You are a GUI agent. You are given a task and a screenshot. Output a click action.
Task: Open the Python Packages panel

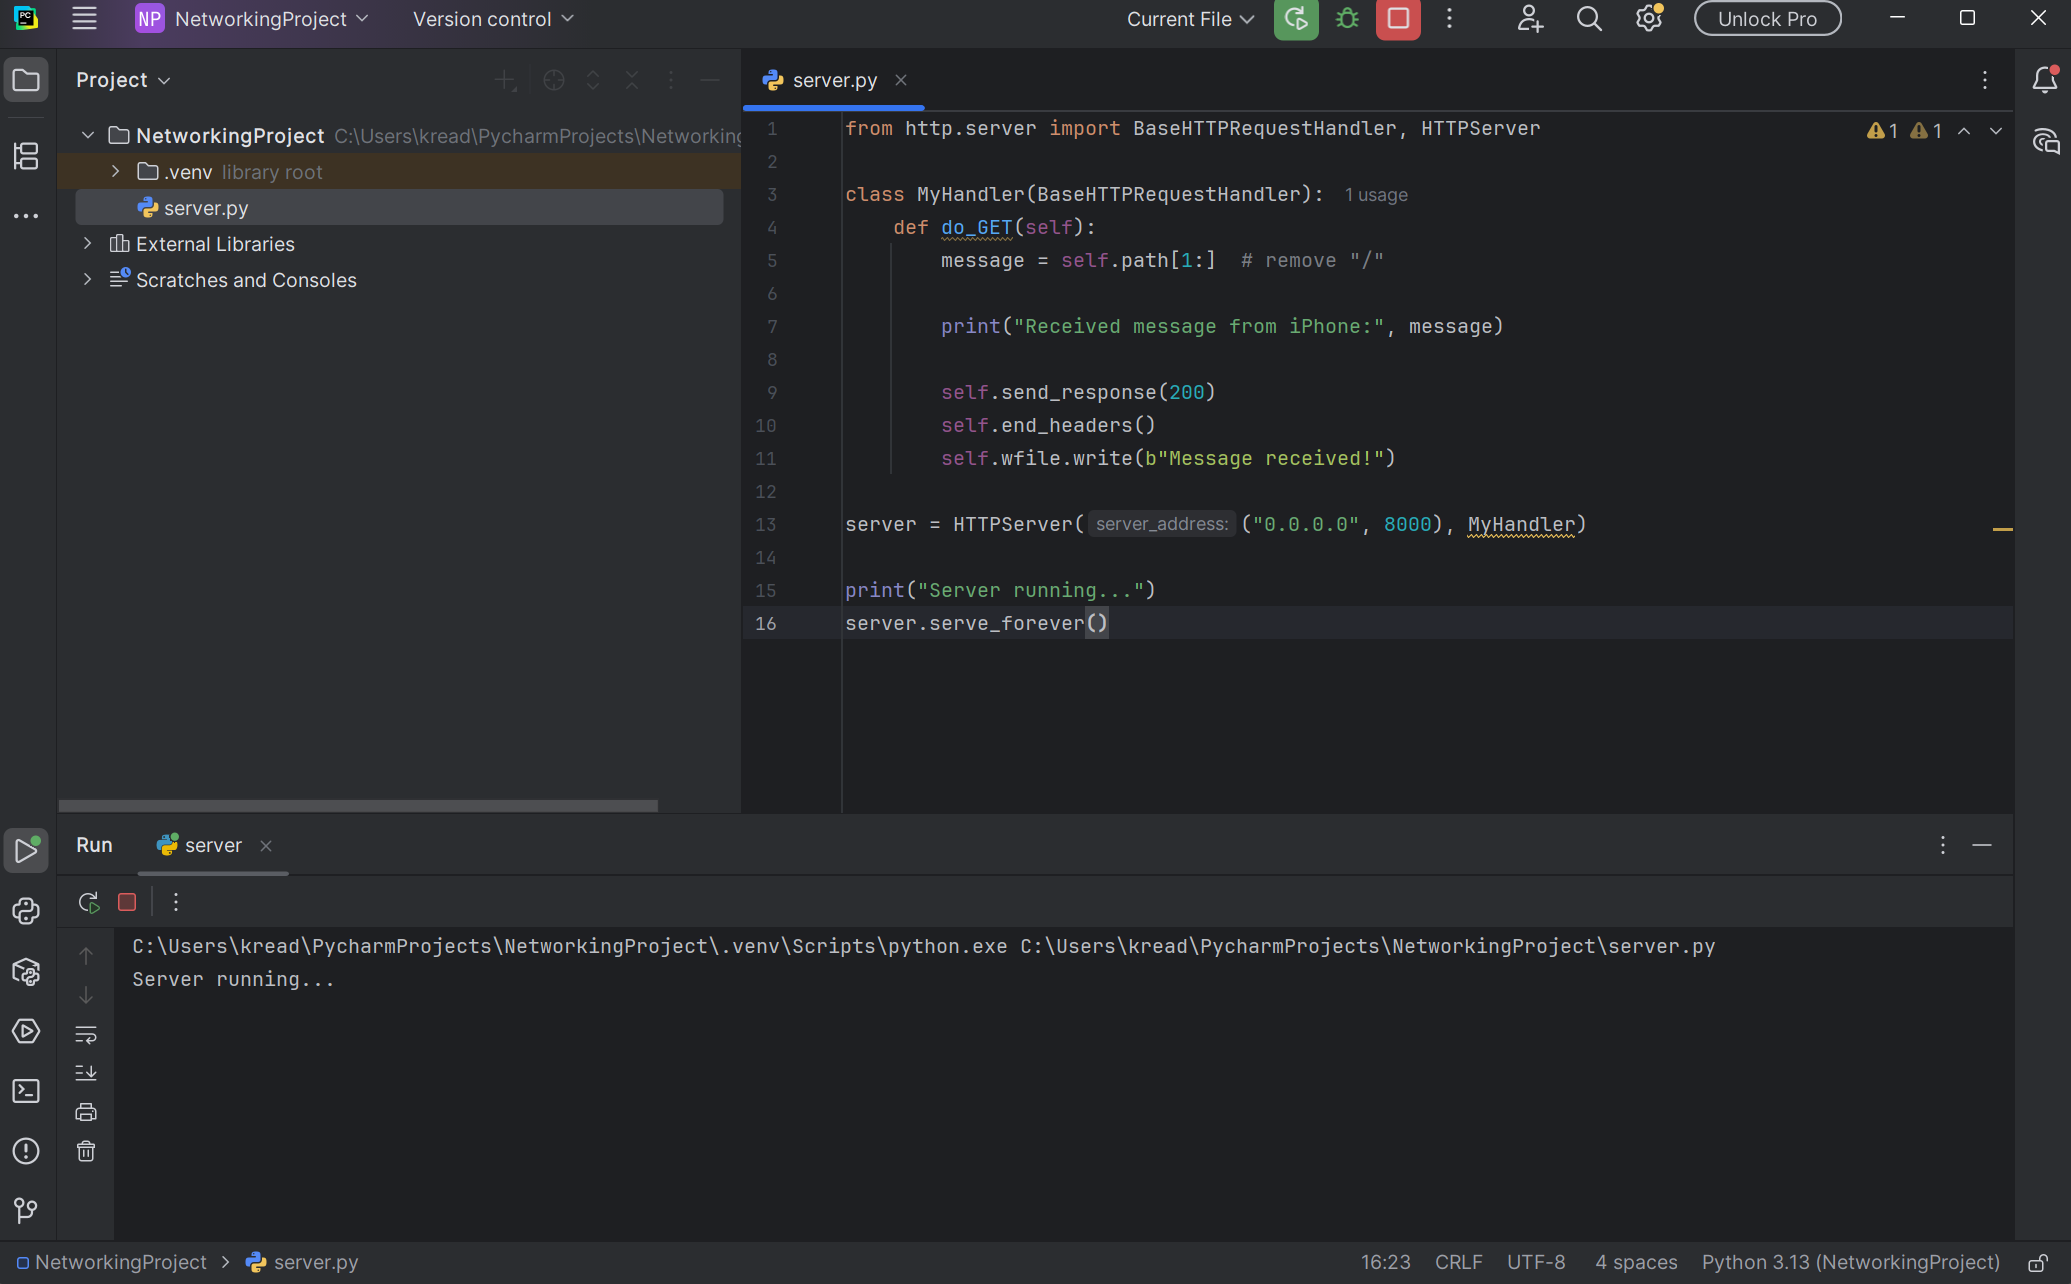coord(26,971)
